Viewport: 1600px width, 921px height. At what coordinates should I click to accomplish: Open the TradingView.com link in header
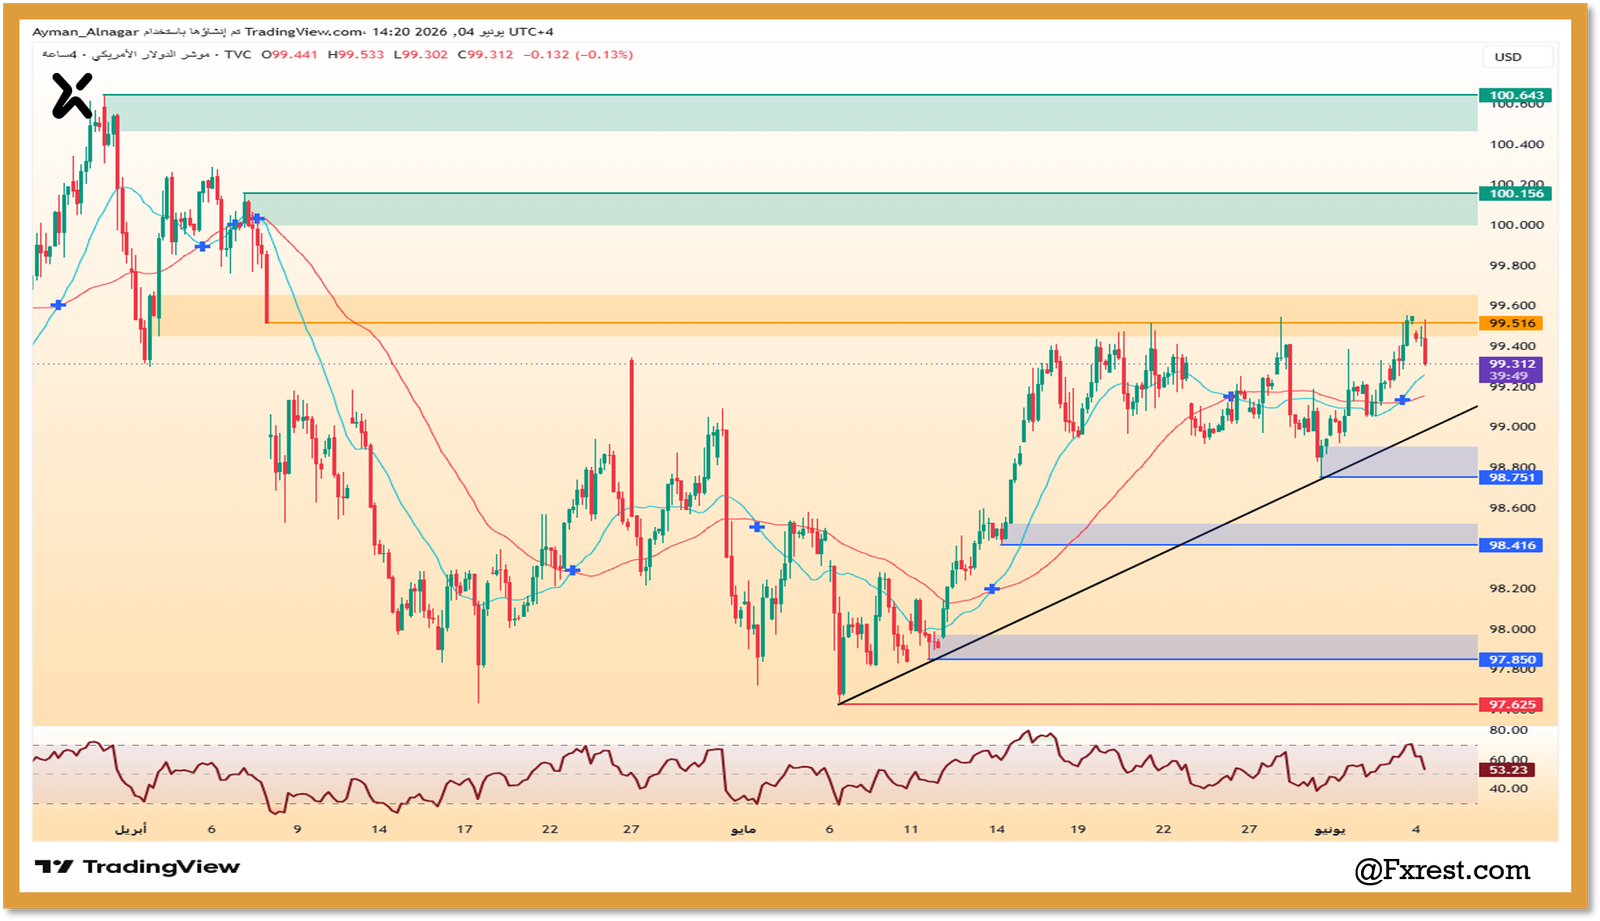[x=303, y=32]
